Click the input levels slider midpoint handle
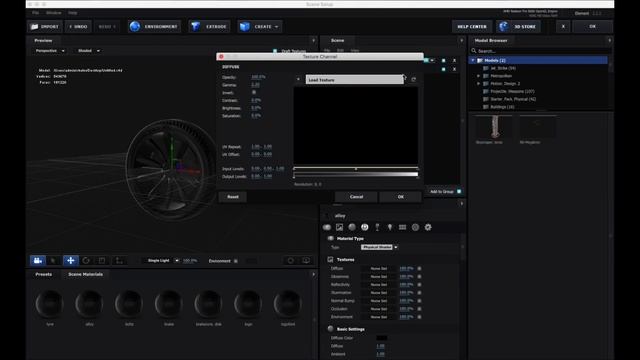This screenshot has width=640, height=360. [356, 169]
